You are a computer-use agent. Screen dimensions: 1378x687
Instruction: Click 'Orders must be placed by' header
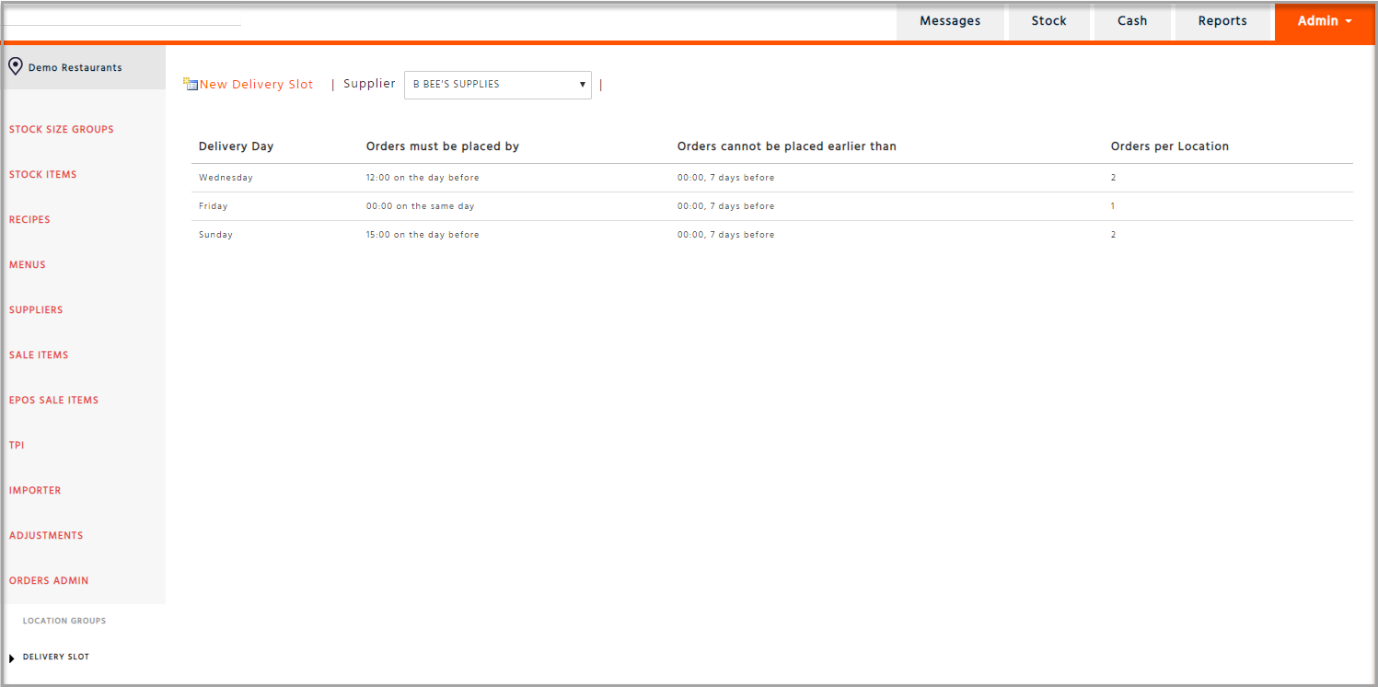[442, 146]
